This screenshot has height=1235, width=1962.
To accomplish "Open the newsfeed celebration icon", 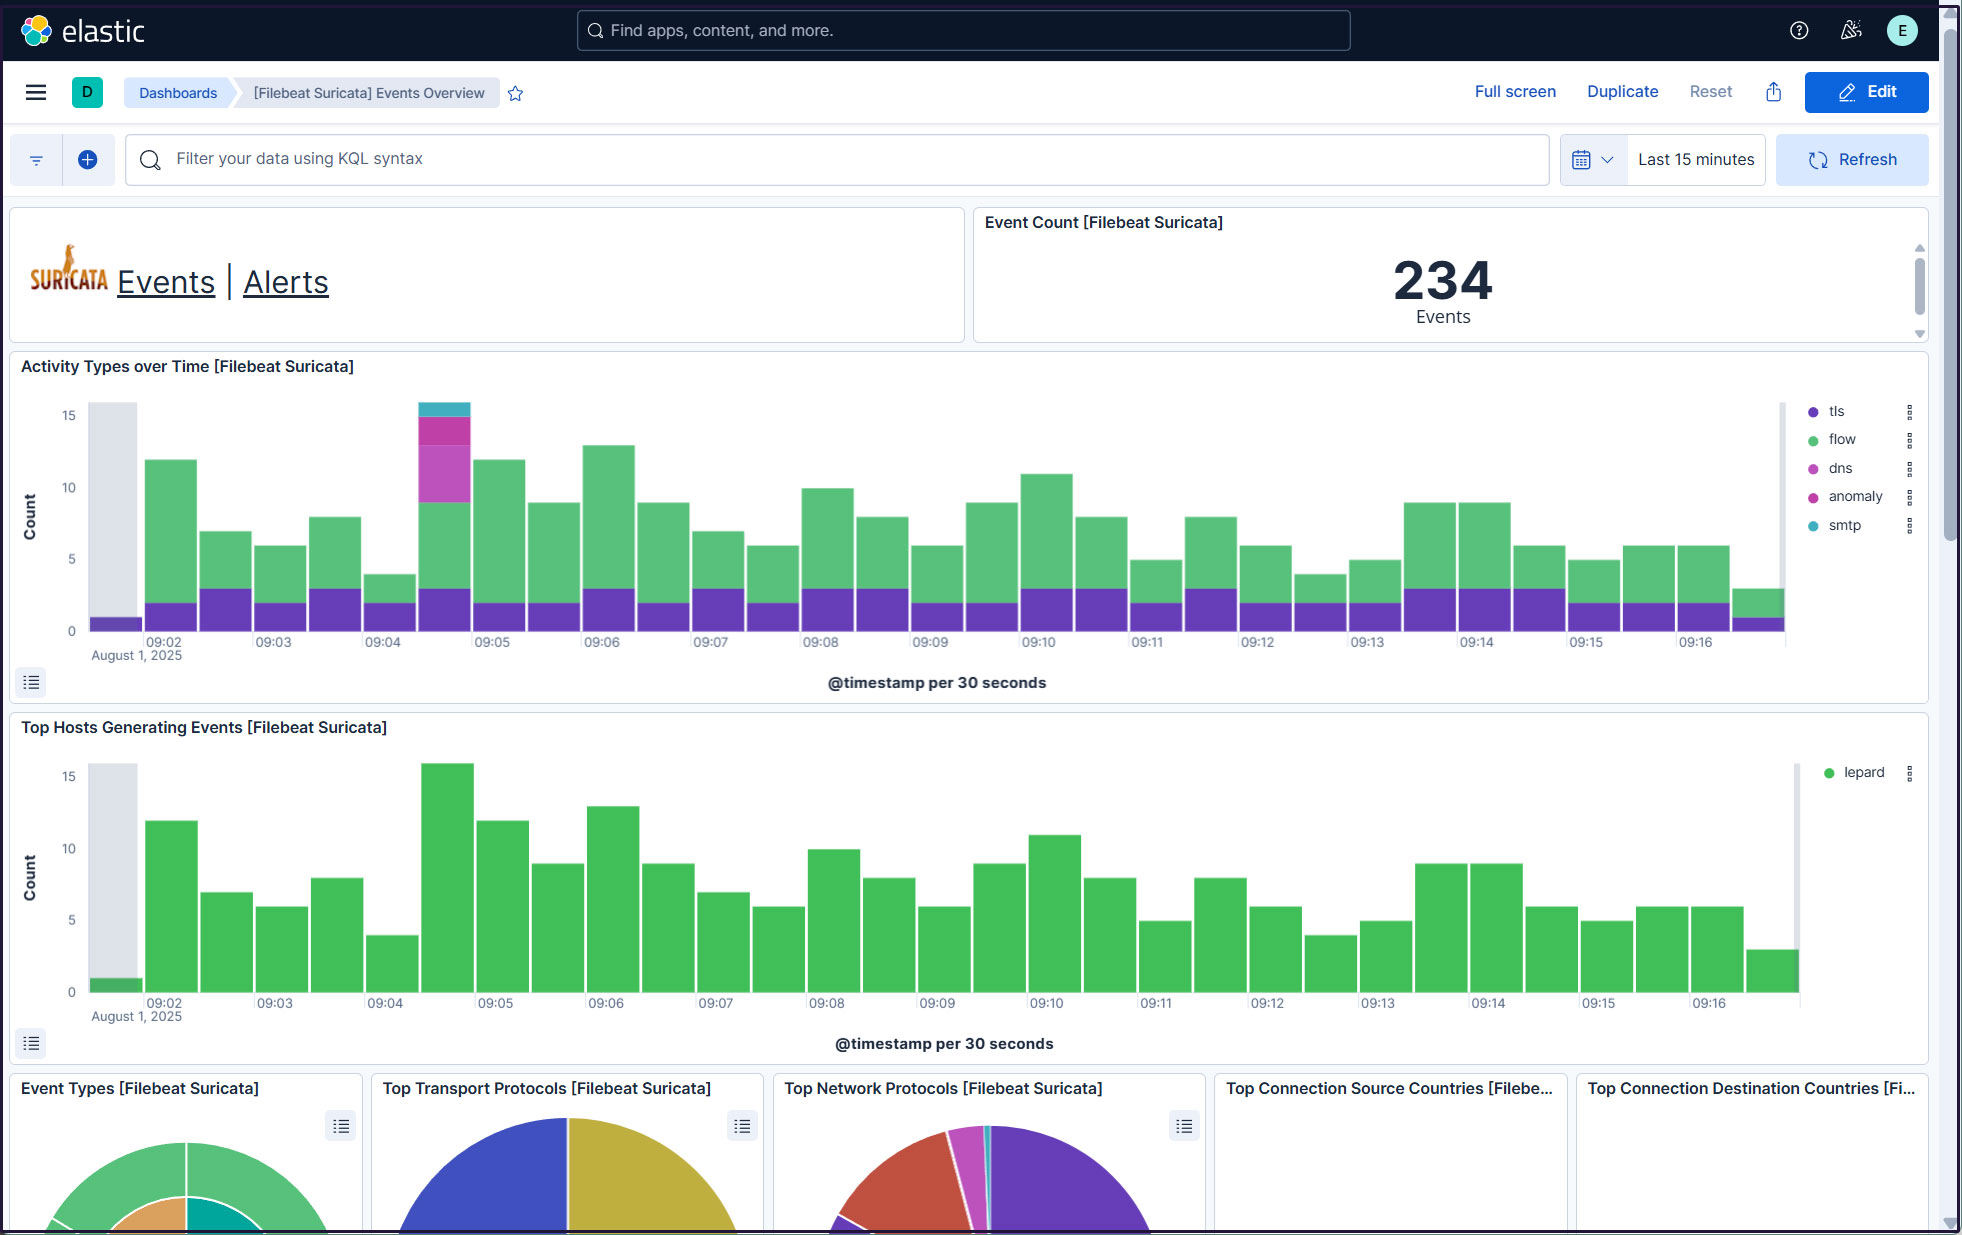I will (1851, 30).
